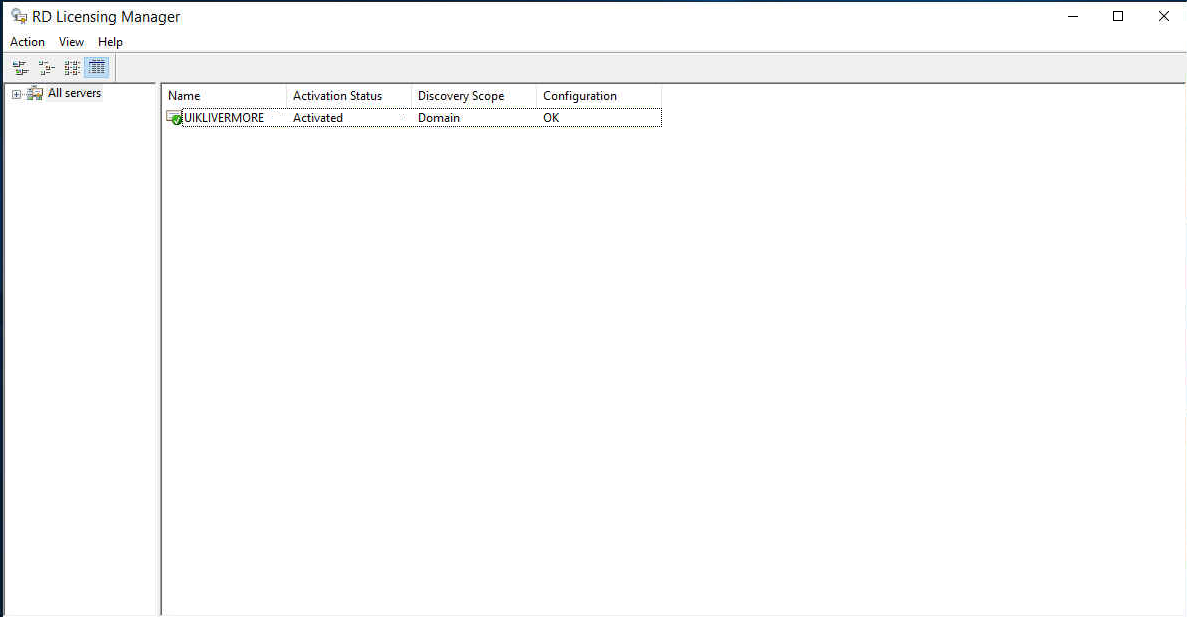The height and width of the screenshot is (617, 1187).
Task: Sort by Configuration column header
Action: coord(599,95)
